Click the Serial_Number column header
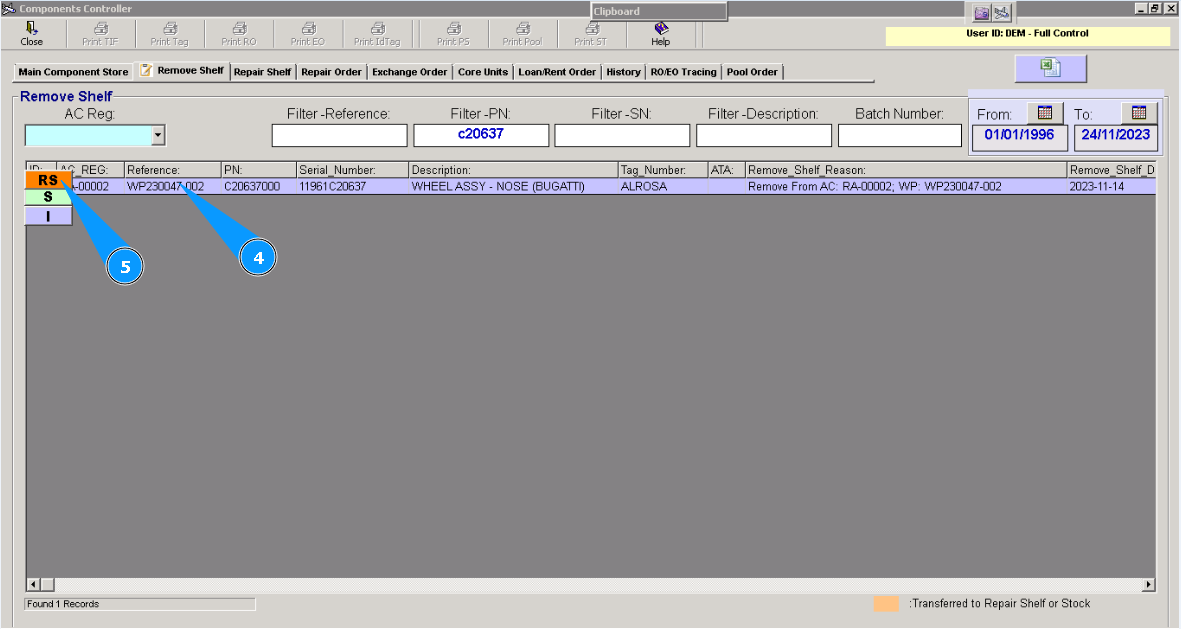Viewport: 1181px width, 630px height. pyautogui.click(x=352, y=170)
